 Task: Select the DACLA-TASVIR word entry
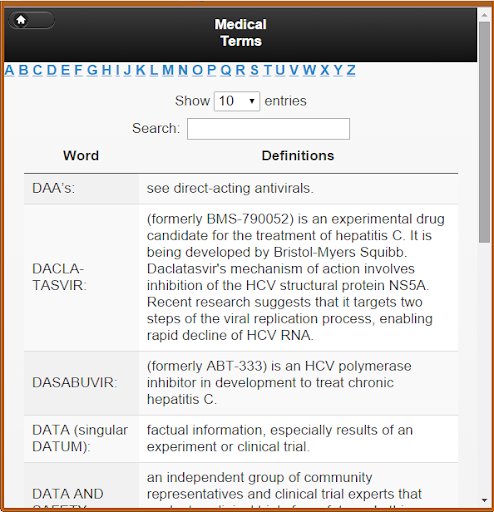click(59, 277)
